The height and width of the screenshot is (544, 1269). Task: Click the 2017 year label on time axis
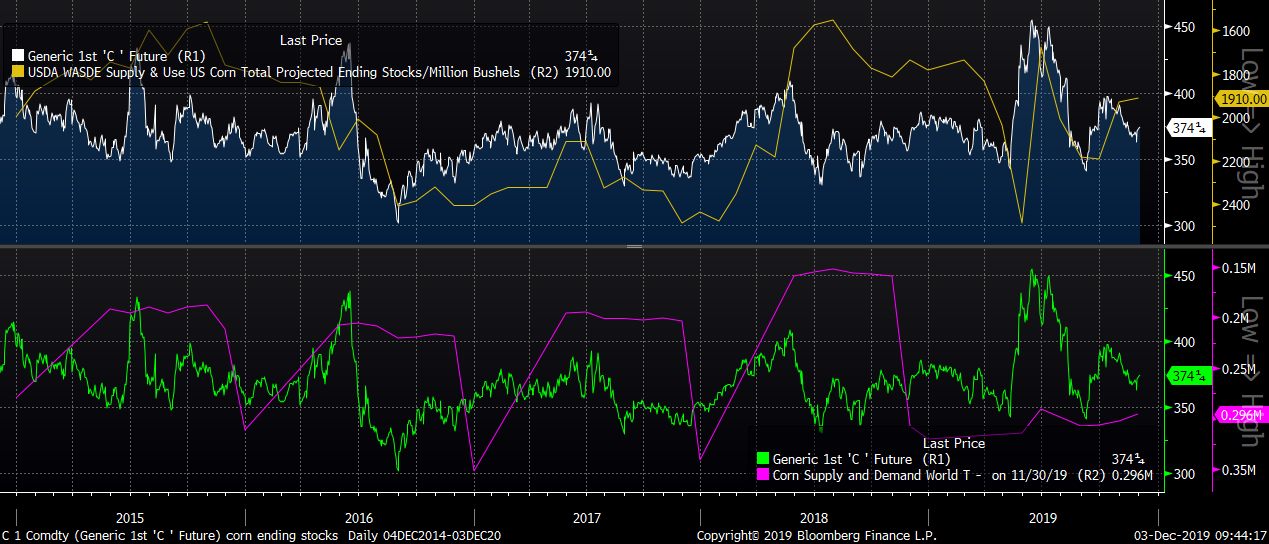pyautogui.click(x=586, y=518)
